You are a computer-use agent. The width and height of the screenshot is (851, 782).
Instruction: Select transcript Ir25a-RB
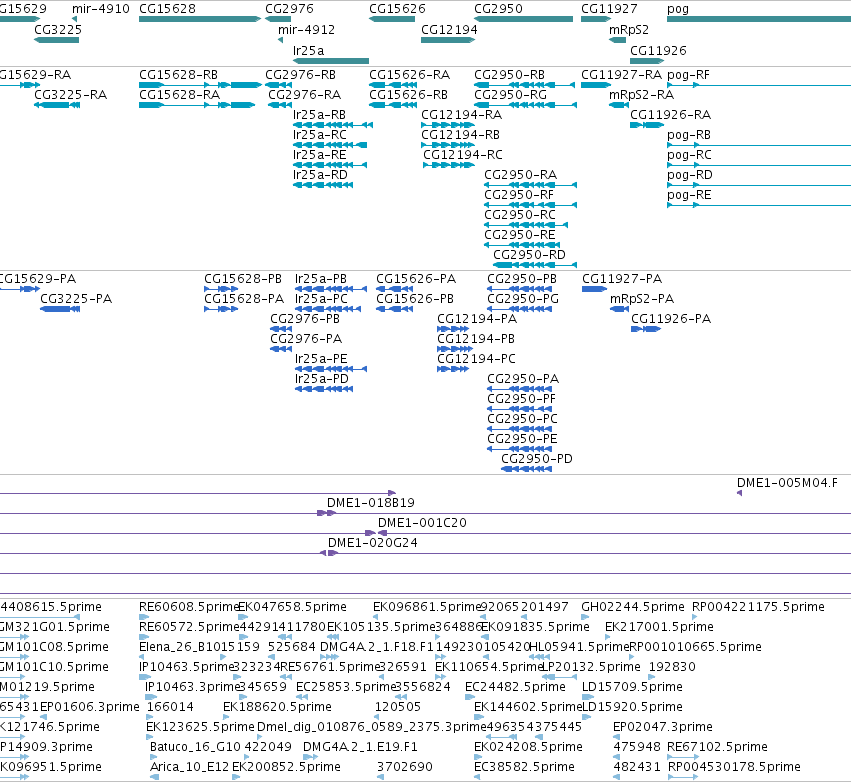pyautogui.click(x=319, y=115)
